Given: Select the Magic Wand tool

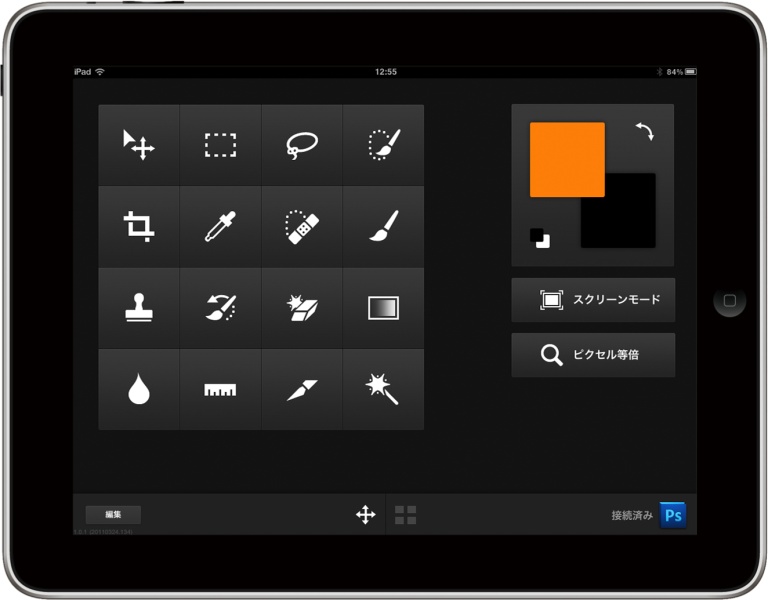Looking at the screenshot, I should [384, 389].
